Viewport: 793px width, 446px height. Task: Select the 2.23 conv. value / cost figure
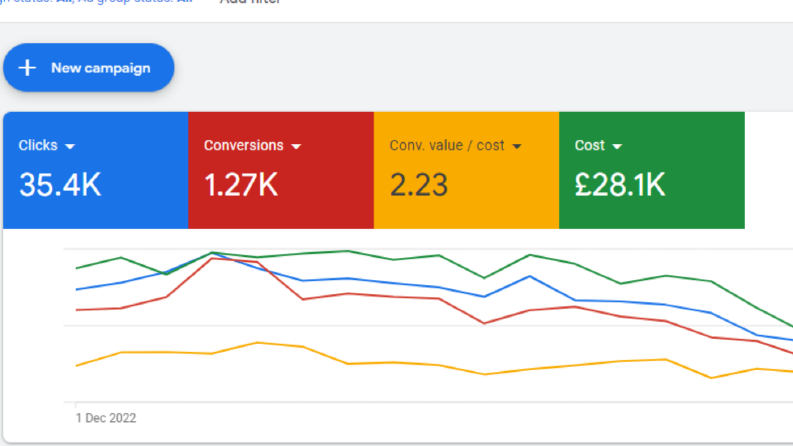419,185
